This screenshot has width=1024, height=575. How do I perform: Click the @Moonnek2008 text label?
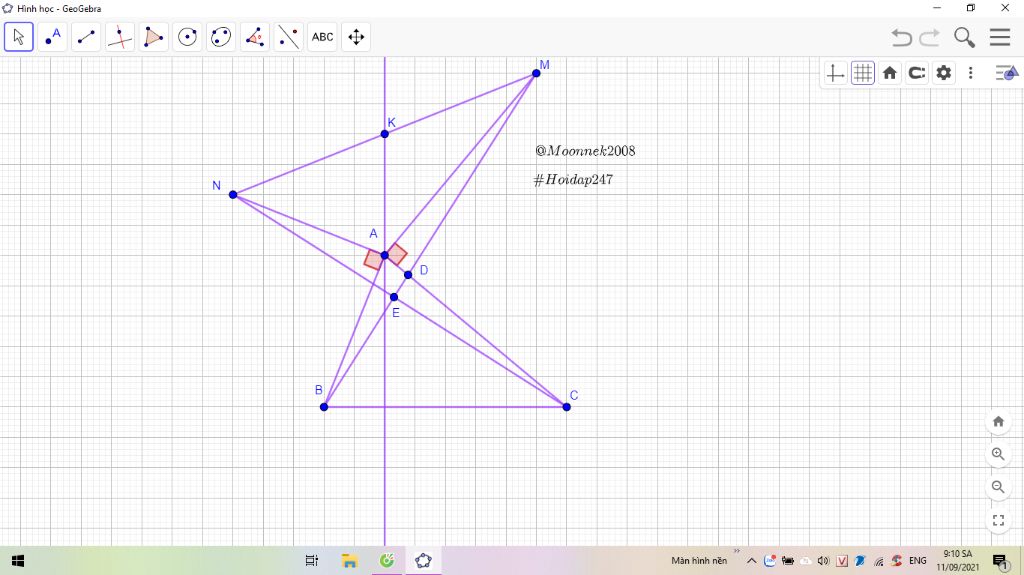(585, 151)
